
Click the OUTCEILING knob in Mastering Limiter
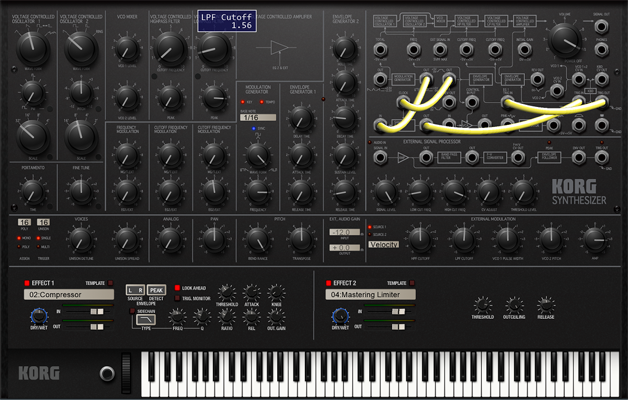514,306
